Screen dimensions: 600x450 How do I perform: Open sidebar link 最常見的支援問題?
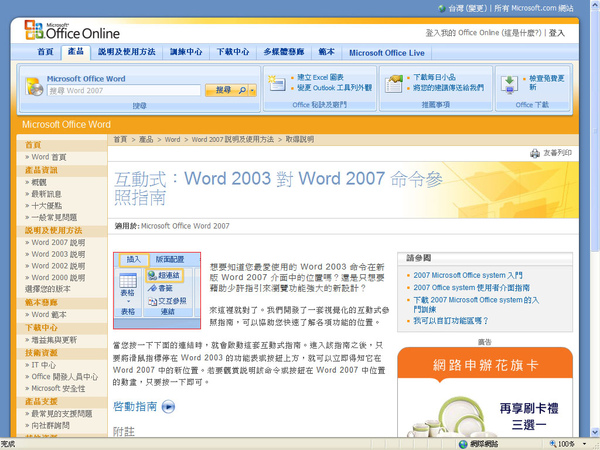pos(62,414)
